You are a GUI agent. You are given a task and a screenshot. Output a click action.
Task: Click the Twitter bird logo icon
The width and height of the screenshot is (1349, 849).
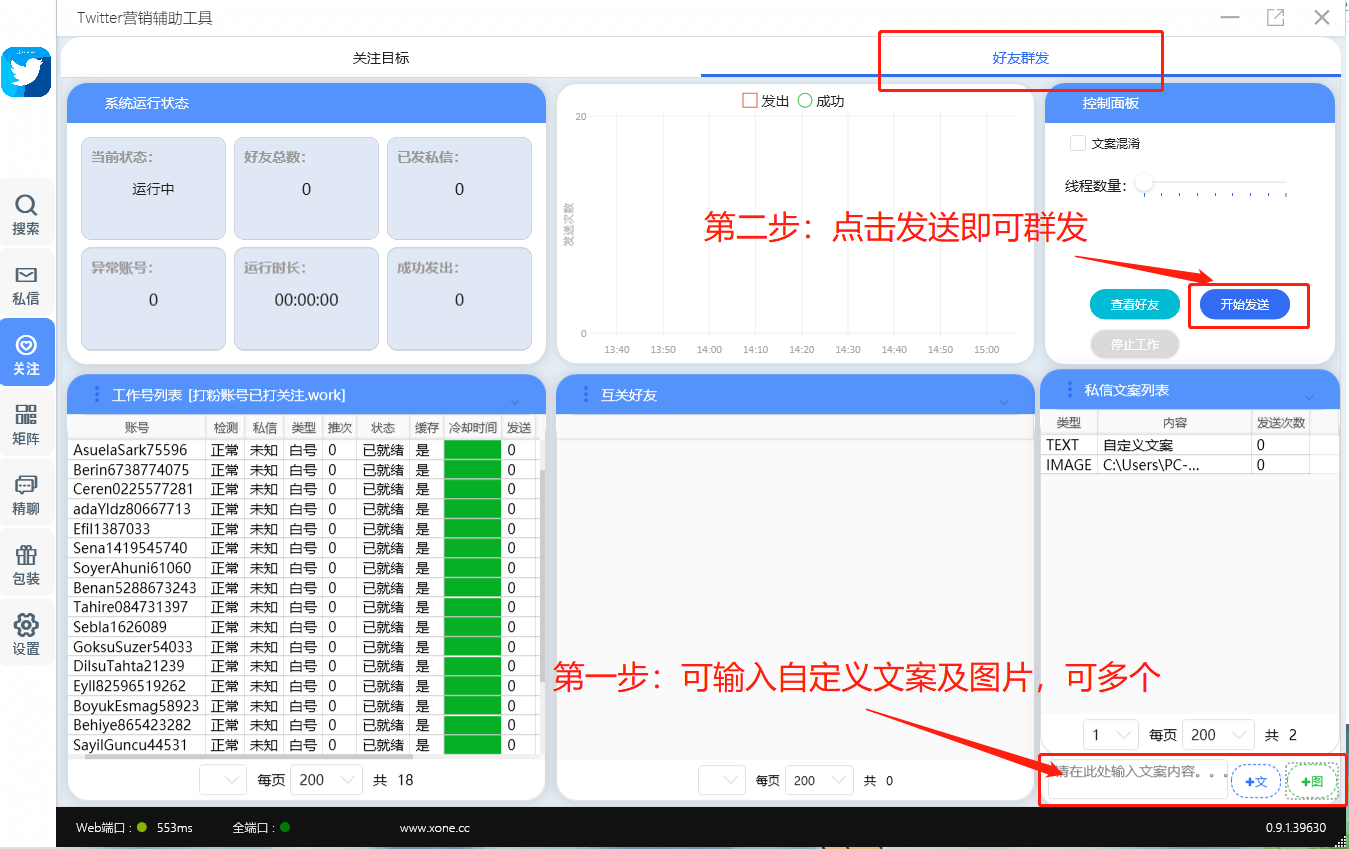[x=26, y=71]
